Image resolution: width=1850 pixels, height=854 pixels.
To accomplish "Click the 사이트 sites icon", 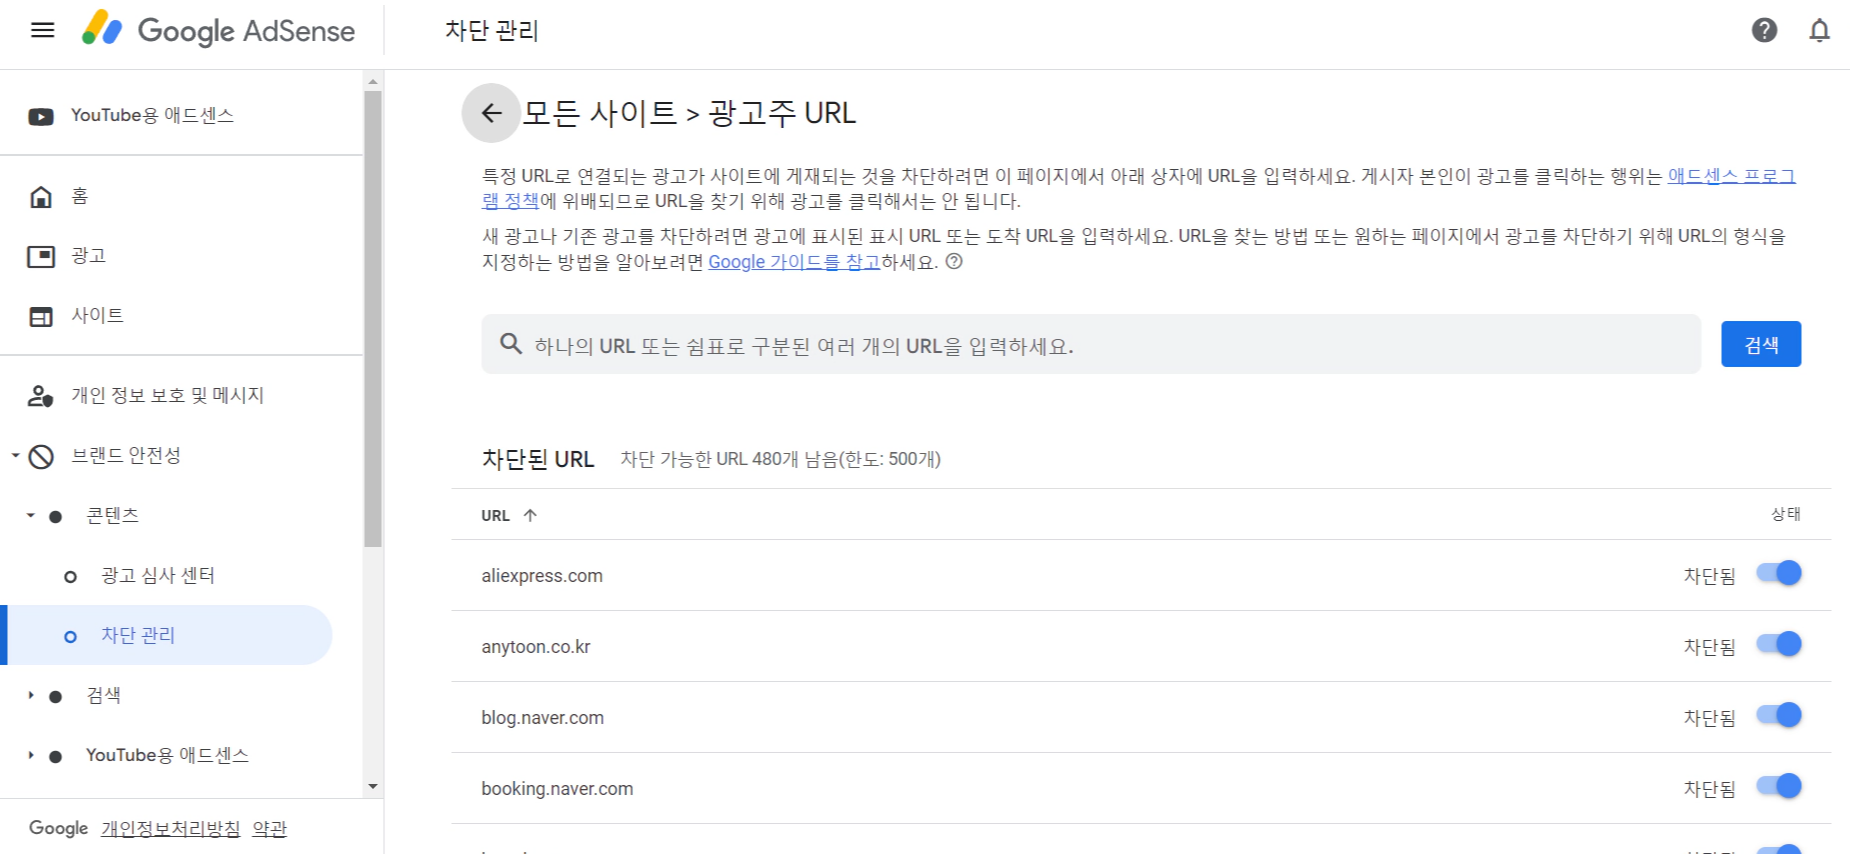I will [41, 316].
